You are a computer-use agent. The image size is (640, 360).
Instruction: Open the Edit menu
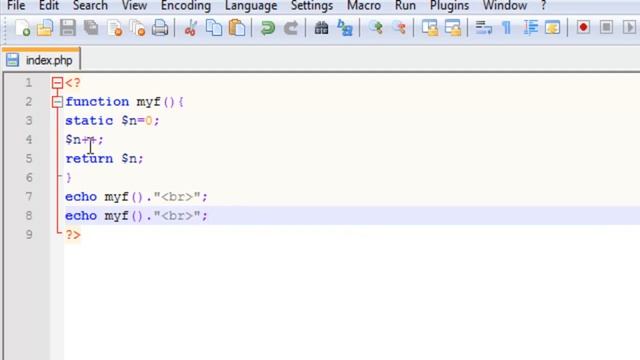[x=49, y=6]
